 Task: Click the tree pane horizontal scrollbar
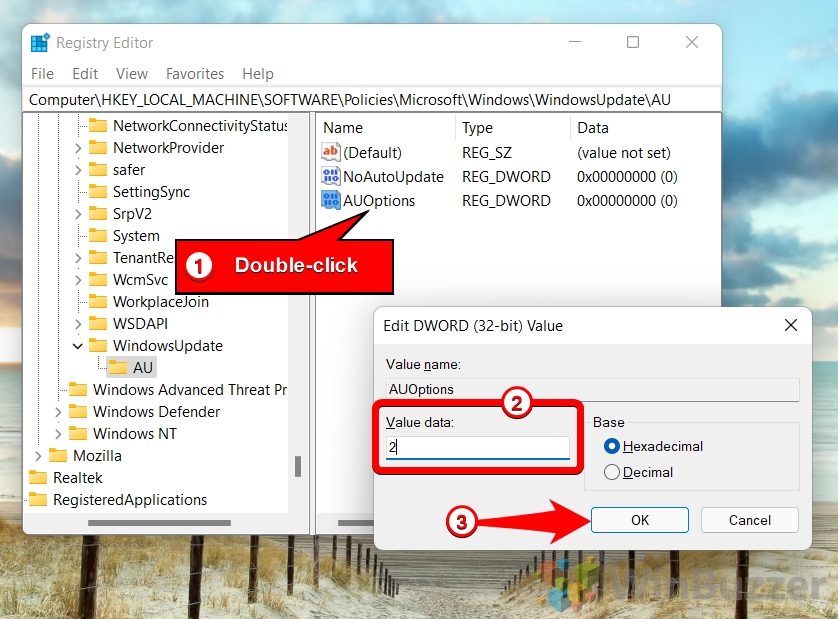click(x=159, y=523)
